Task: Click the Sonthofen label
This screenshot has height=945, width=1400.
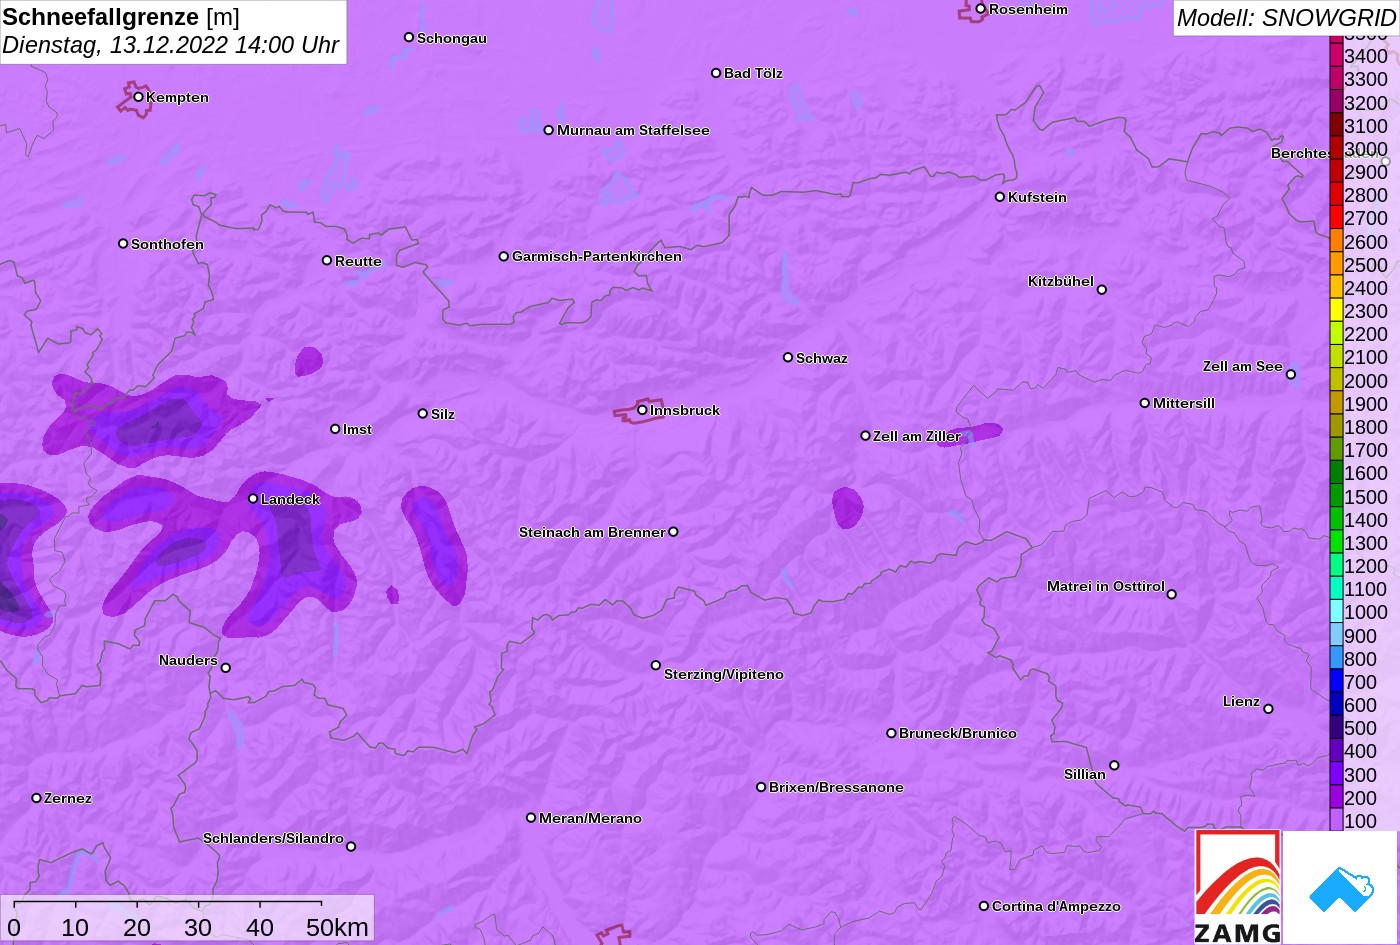Action: click(167, 245)
